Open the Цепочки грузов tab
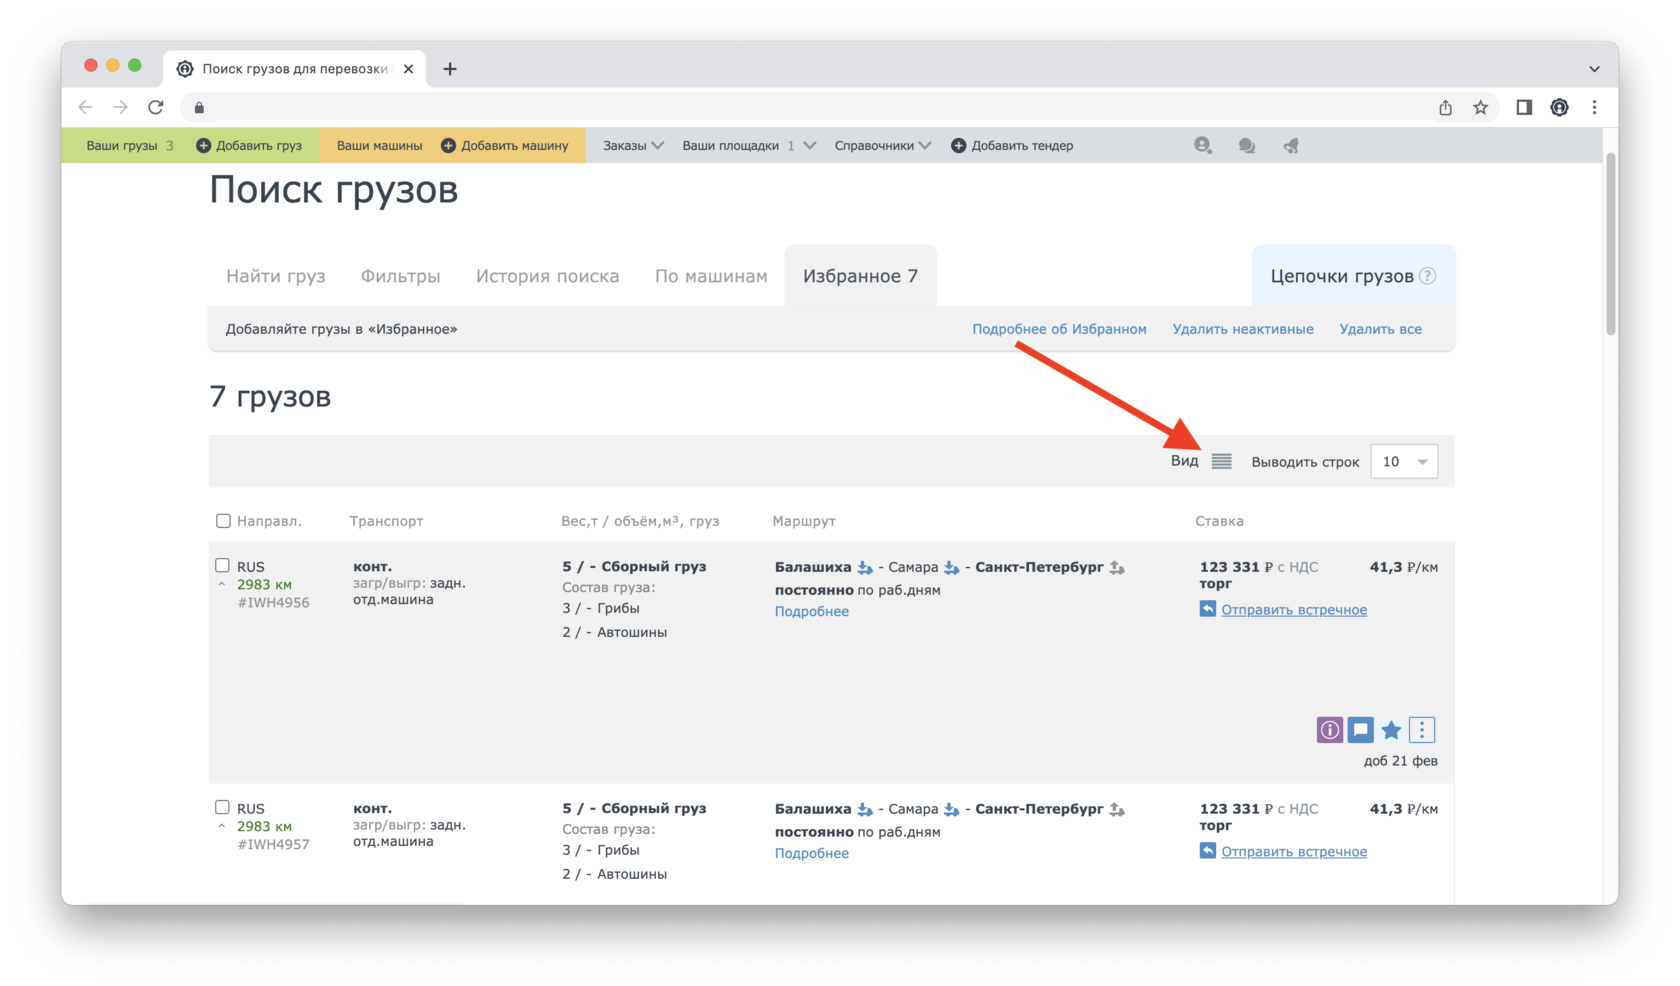The width and height of the screenshot is (1680, 986). pyautogui.click(x=1353, y=276)
